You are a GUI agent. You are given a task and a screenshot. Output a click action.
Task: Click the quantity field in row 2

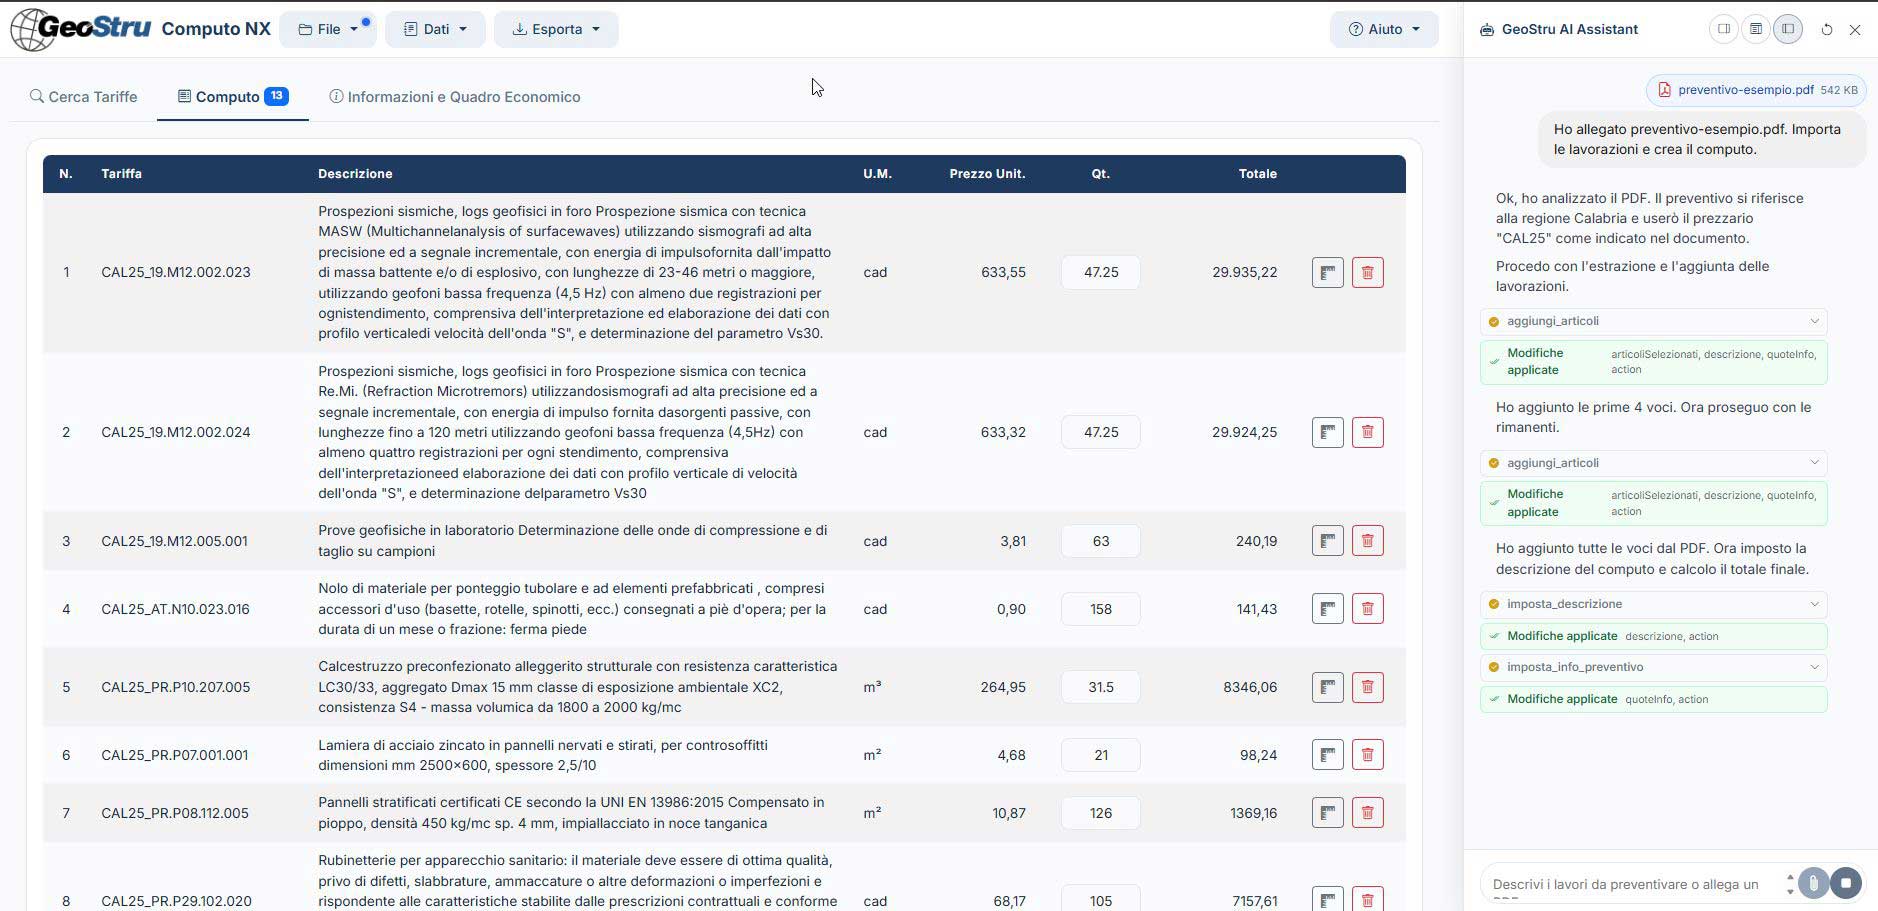pos(1100,432)
